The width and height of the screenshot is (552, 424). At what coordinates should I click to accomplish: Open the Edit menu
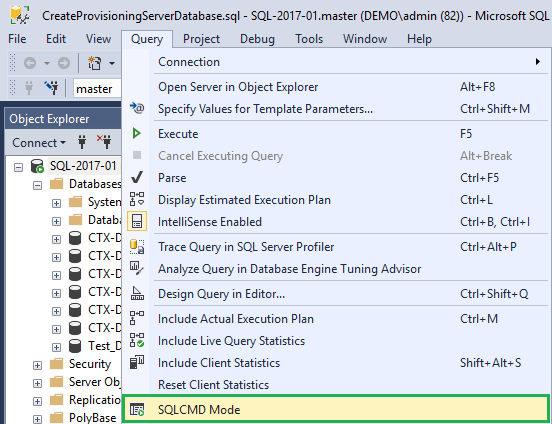click(56, 39)
